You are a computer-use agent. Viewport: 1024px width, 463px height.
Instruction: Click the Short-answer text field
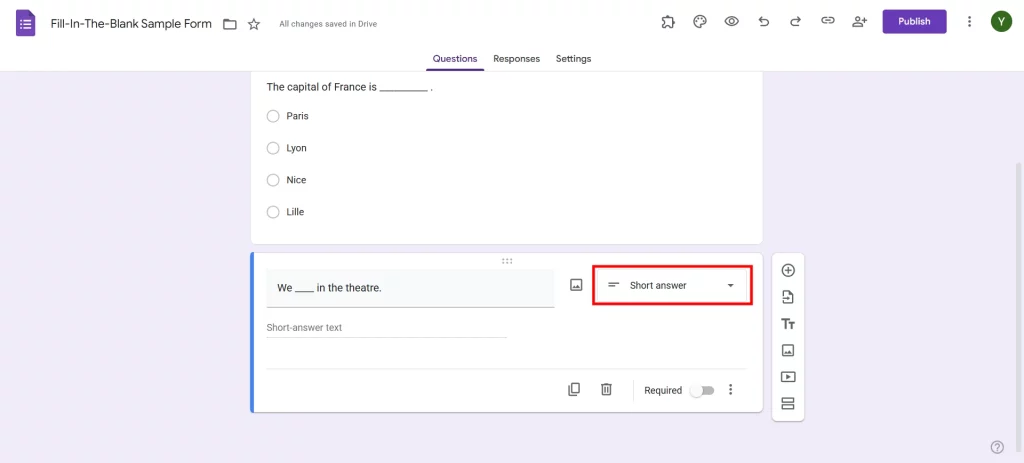pyautogui.click(x=387, y=328)
